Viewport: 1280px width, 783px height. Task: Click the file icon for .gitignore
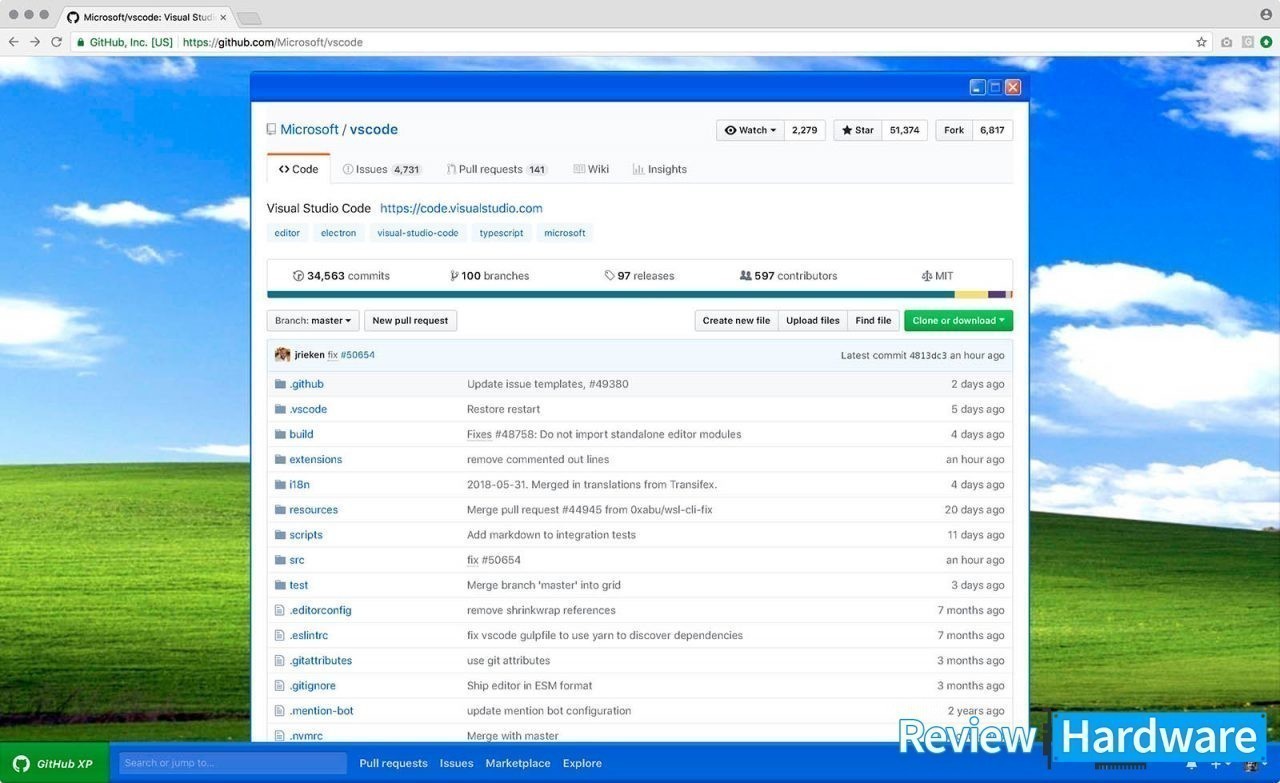click(x=280, y=686)
